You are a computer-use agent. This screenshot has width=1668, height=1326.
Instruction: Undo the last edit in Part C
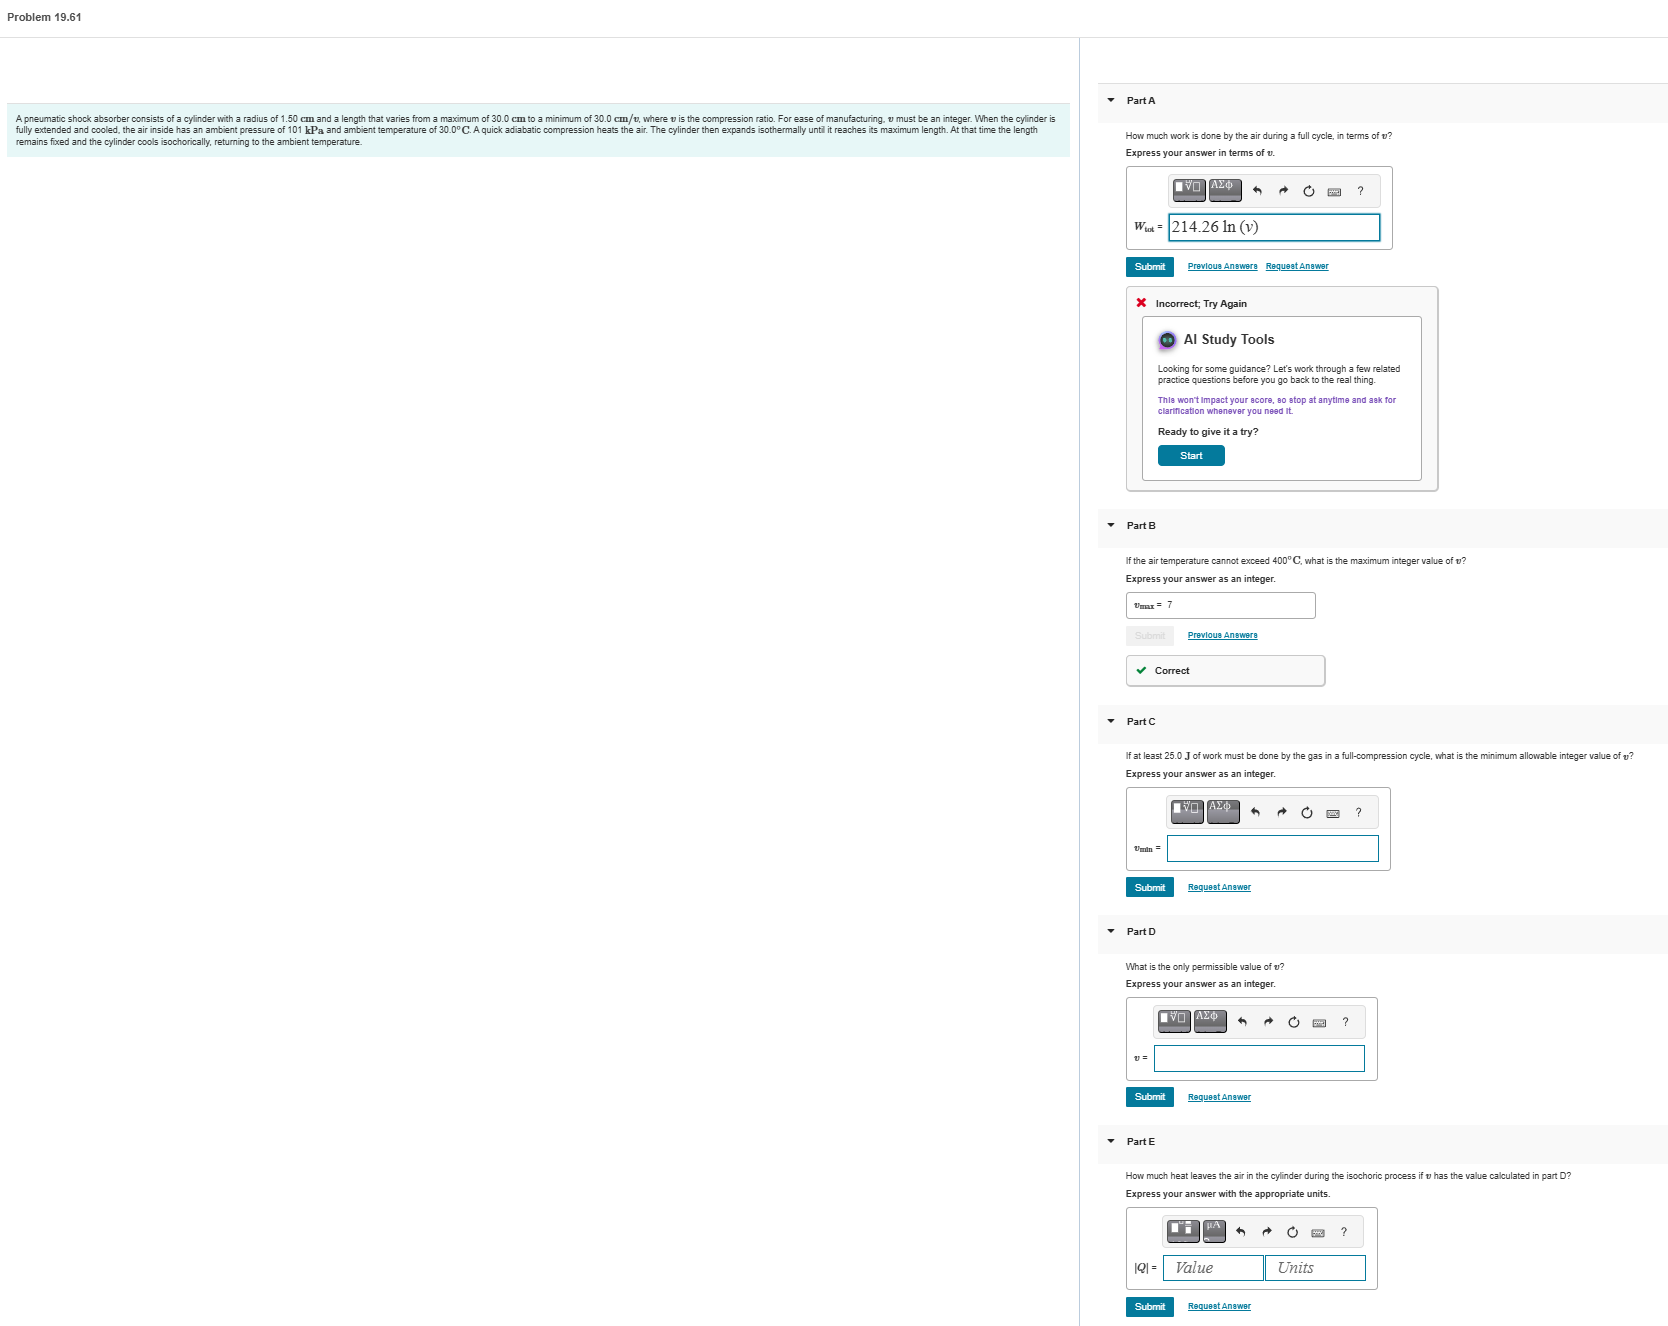point(1255,812)
